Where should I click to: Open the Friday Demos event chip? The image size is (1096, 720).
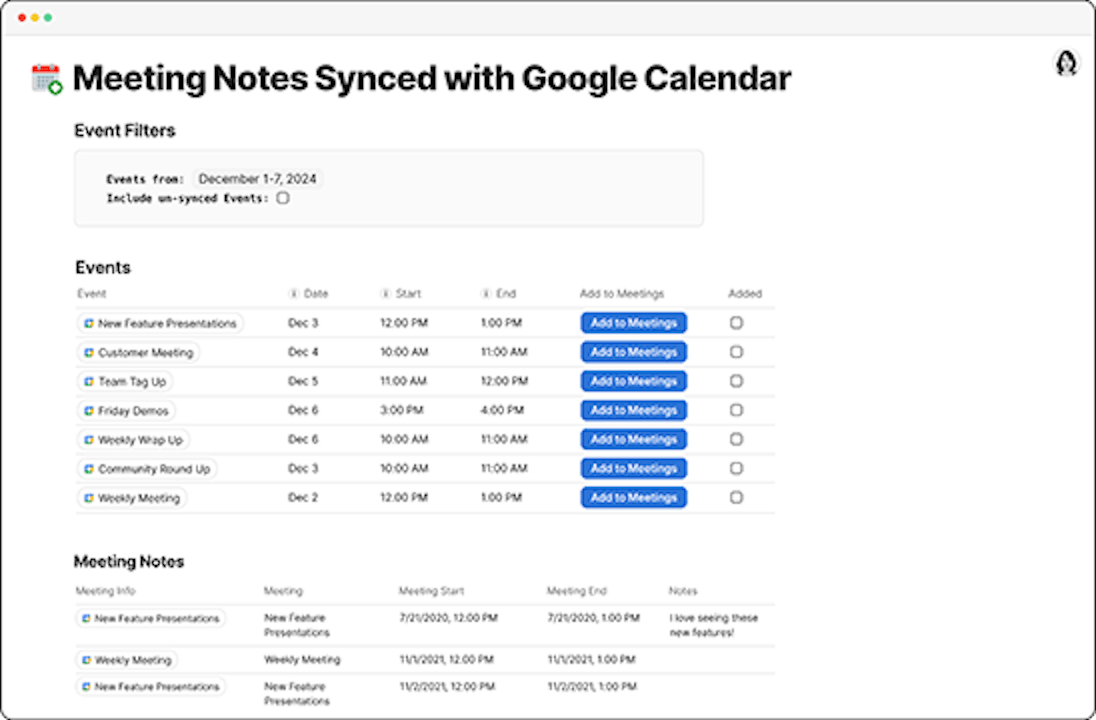coord(126,411)
